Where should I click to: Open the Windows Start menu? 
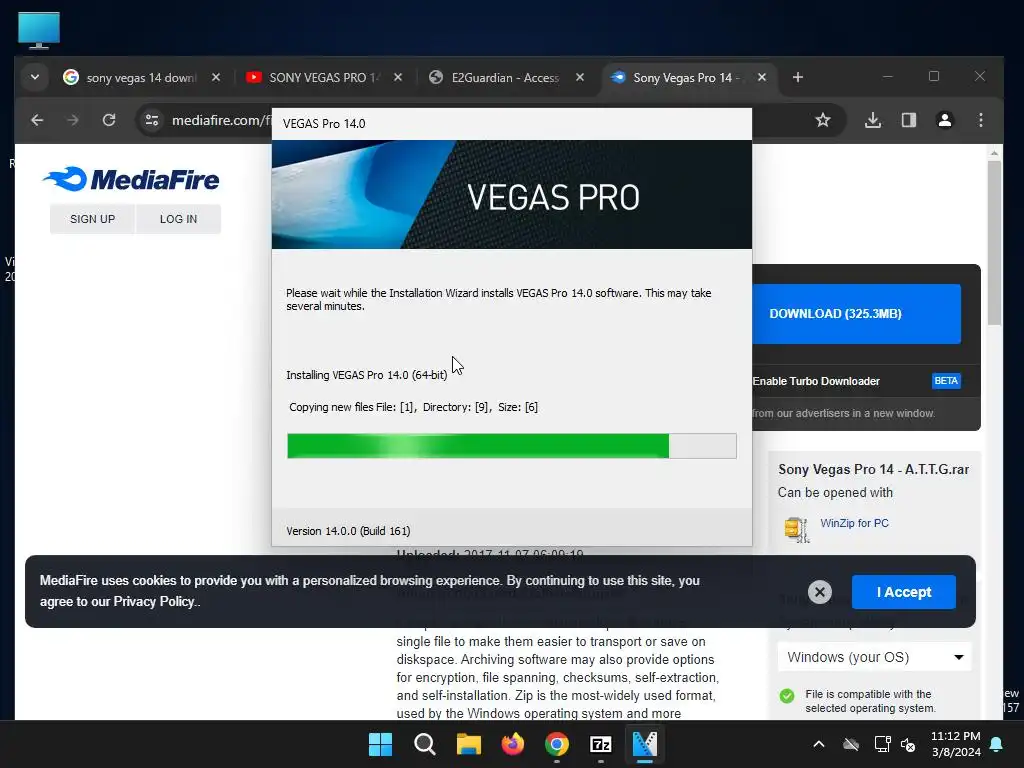pos(381,744)
